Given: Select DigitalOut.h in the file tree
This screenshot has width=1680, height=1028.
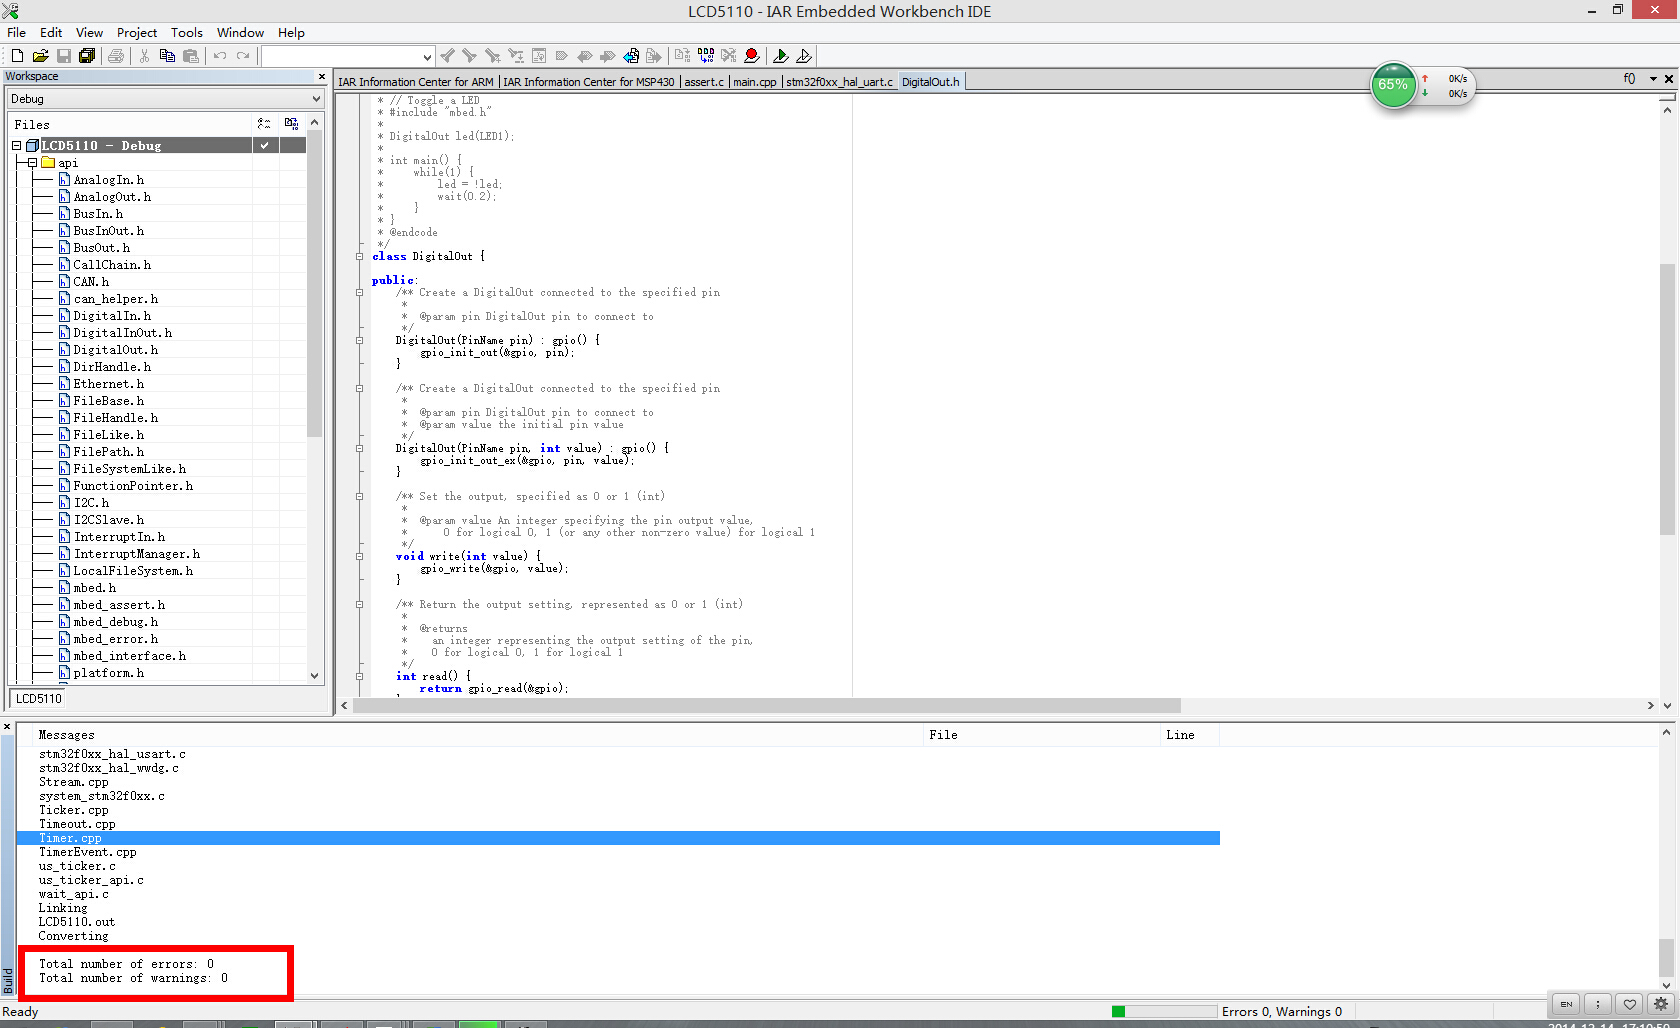Looking at the screenshot, I should (115, 350).
